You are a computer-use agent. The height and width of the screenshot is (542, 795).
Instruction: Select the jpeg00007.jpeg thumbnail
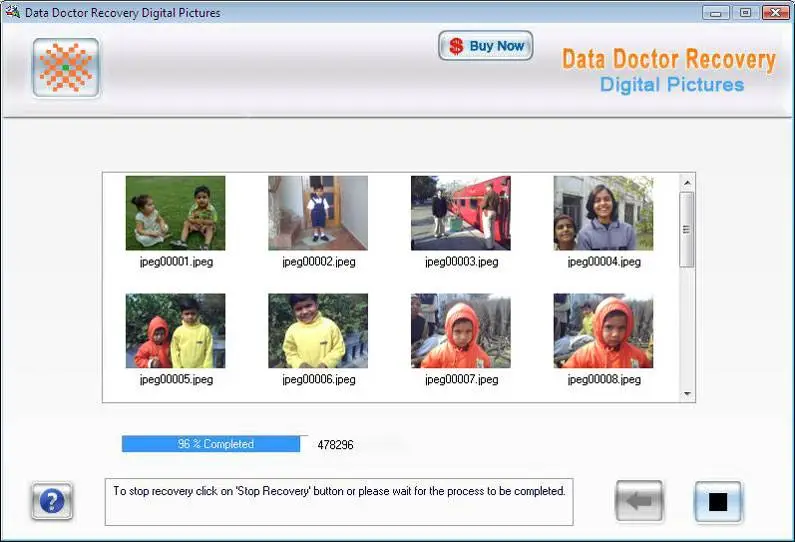coord(461,331)
